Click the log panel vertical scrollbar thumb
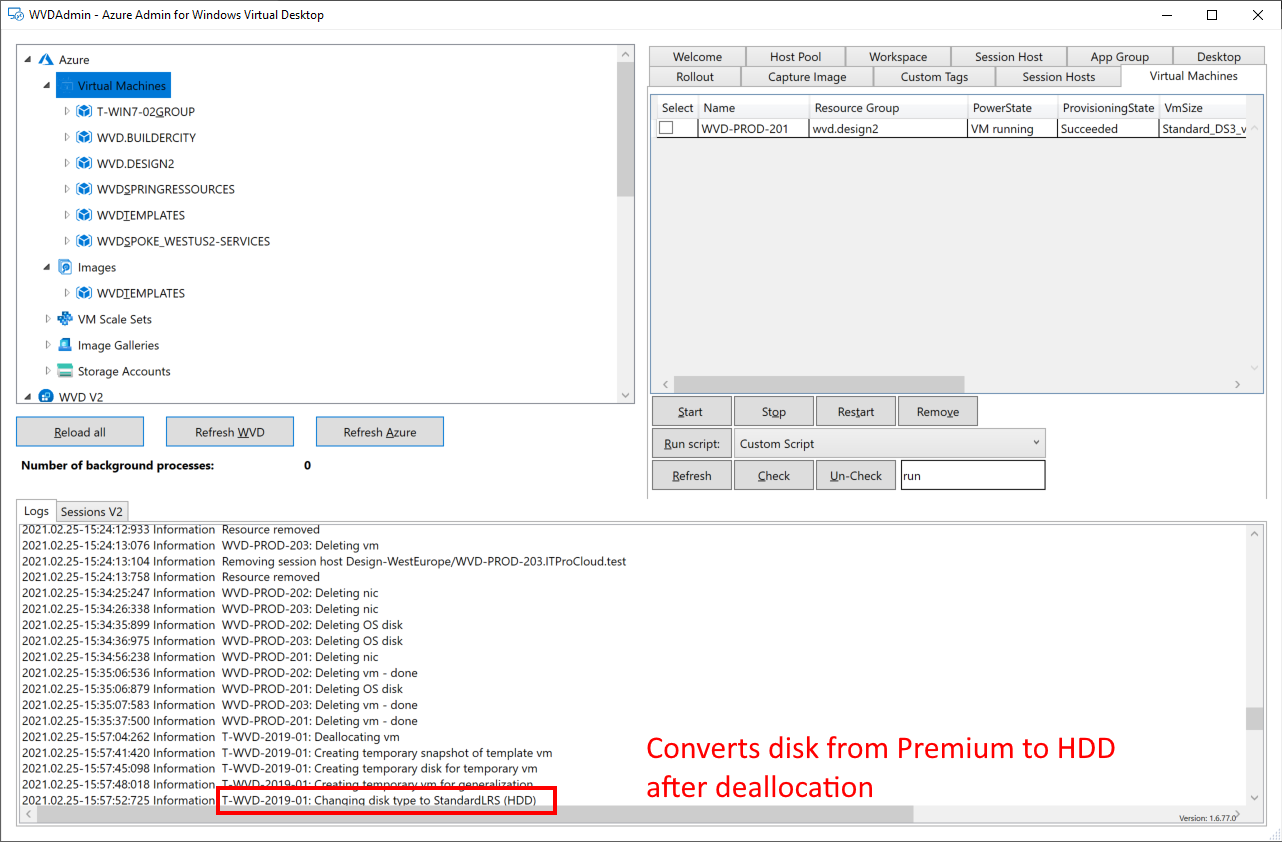The image size is (1282, 842). tap(1253, 718)
